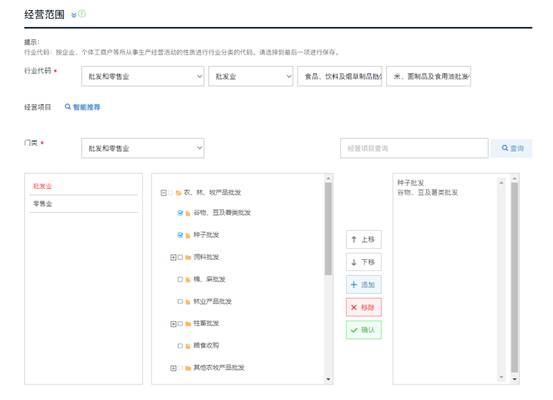Screen dimensions: 553x400
Task: Click the plus 添加 button
Action: tap(364, 285)
